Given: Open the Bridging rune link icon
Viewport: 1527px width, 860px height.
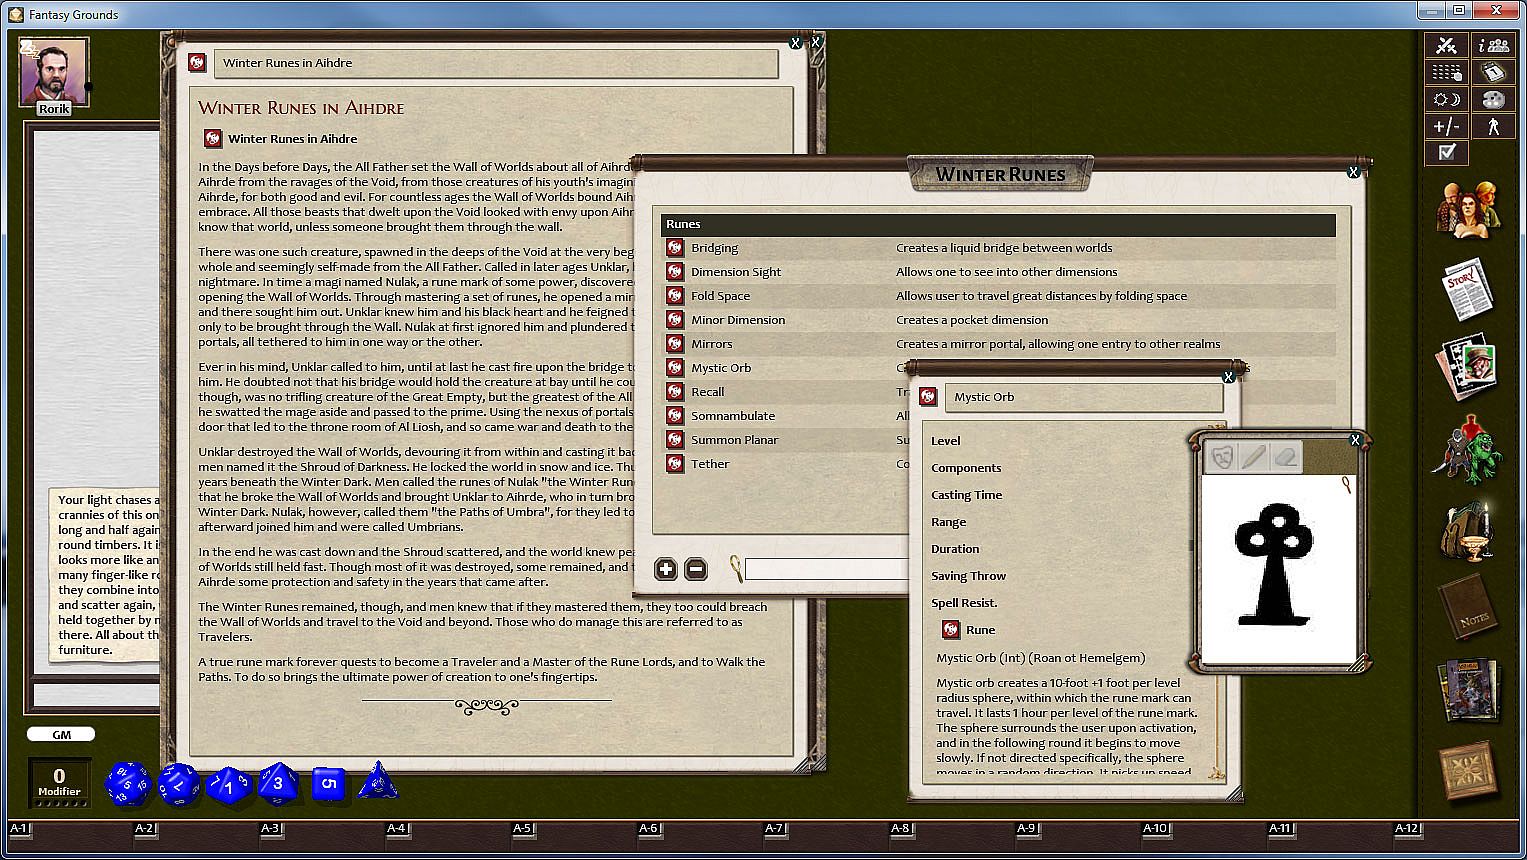Looking at the screenshot, I should coord(675,248).
